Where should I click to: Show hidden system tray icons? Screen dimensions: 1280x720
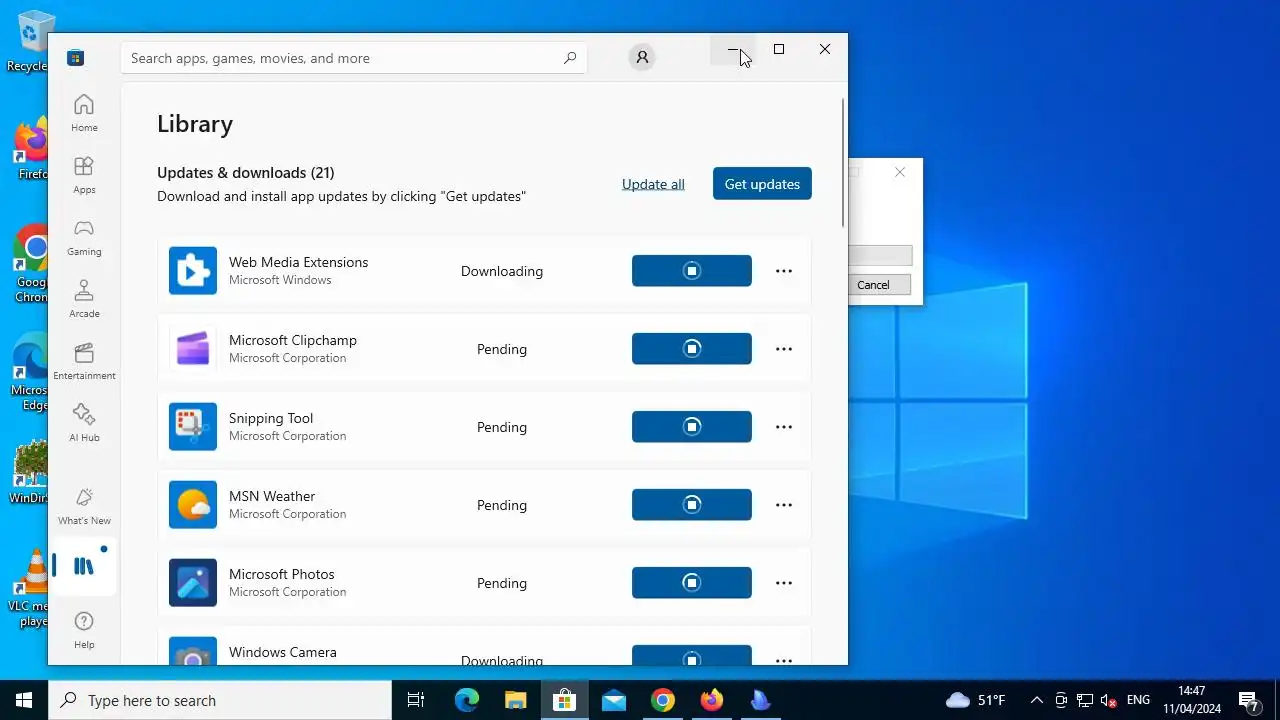(x=1036, y=700)
